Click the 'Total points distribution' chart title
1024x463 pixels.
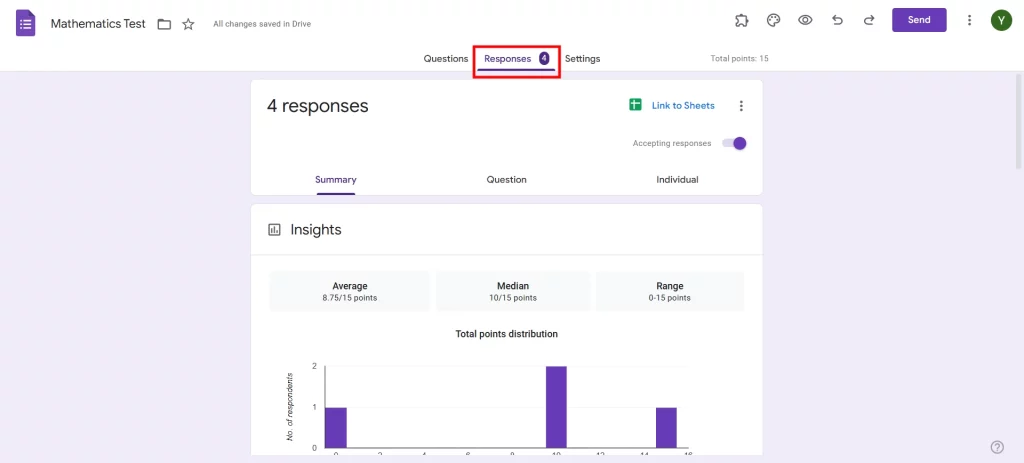click(x=506, y=334)
